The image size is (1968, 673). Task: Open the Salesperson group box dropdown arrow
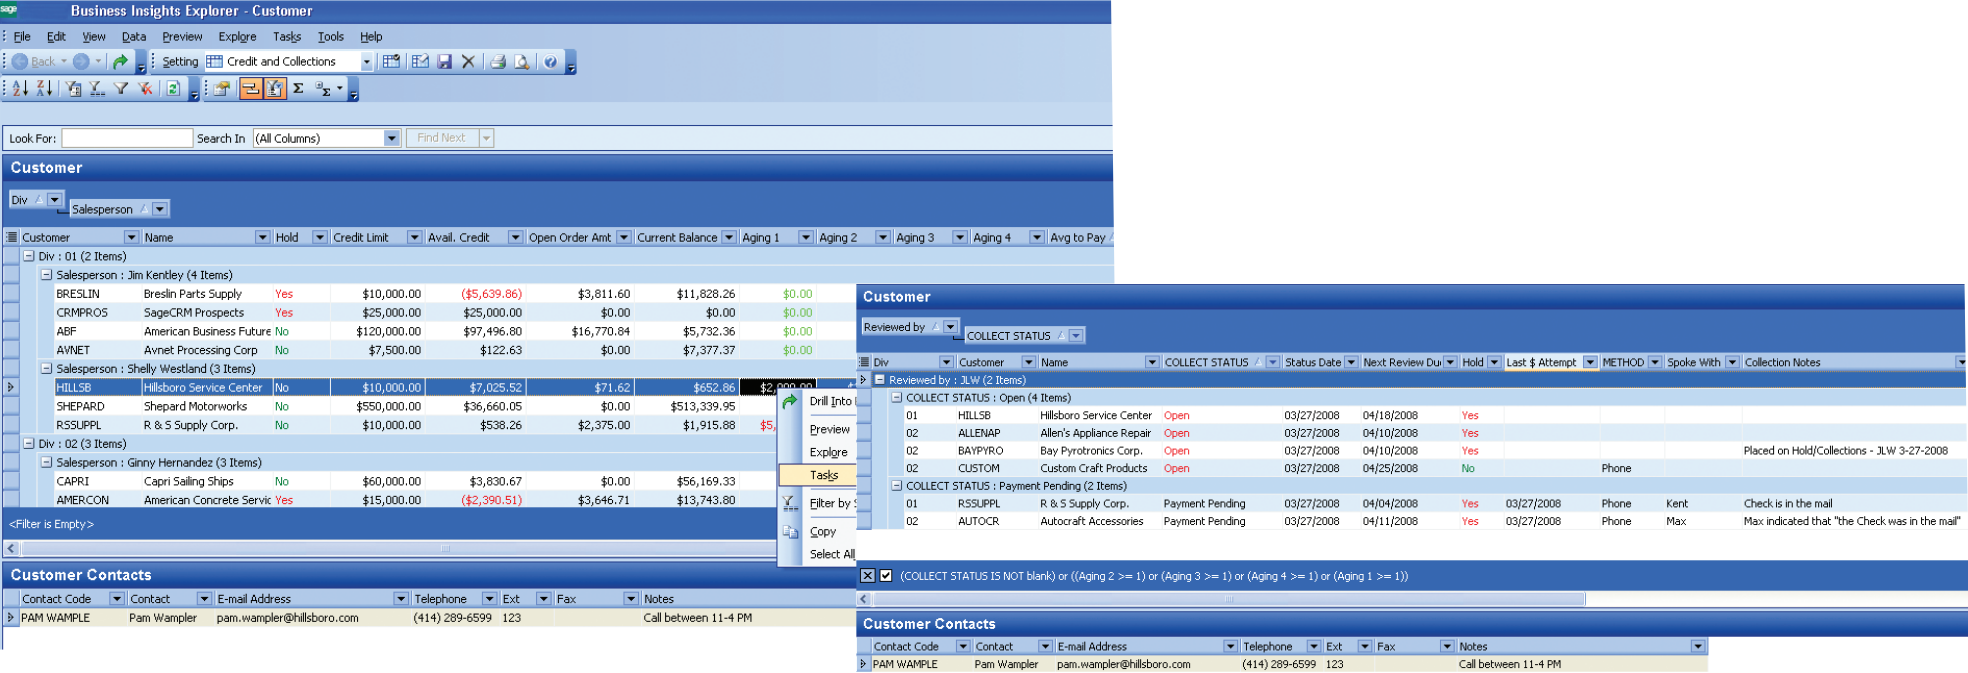(x=160, y=209)
